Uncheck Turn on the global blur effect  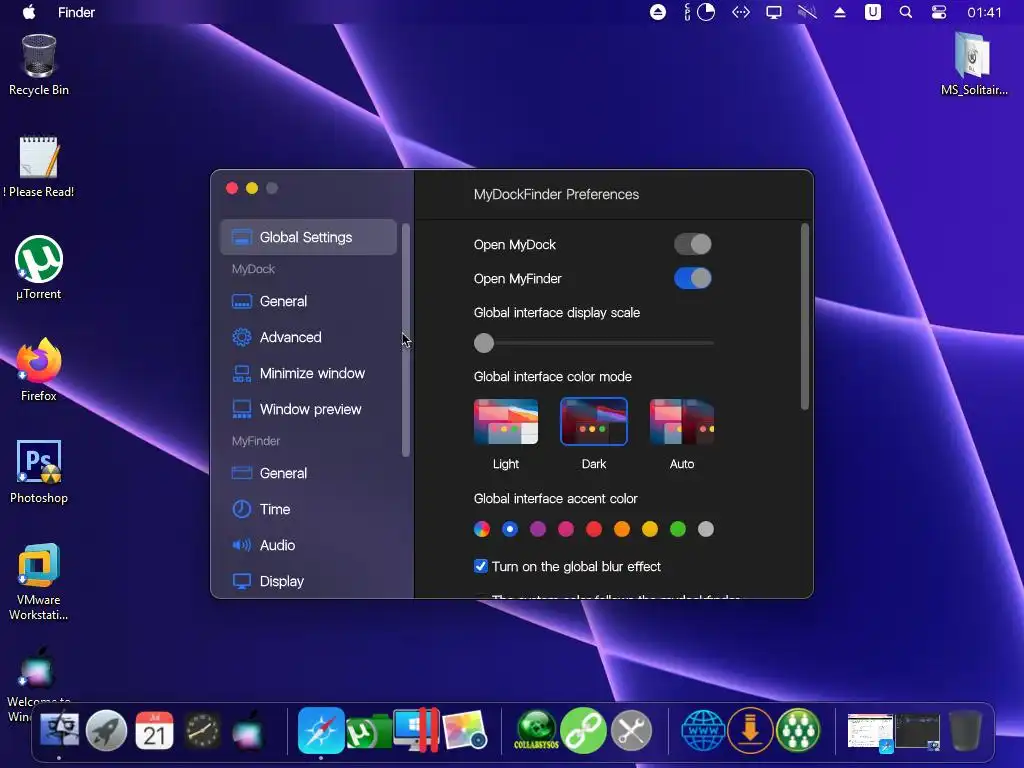(x=481, y=566)
